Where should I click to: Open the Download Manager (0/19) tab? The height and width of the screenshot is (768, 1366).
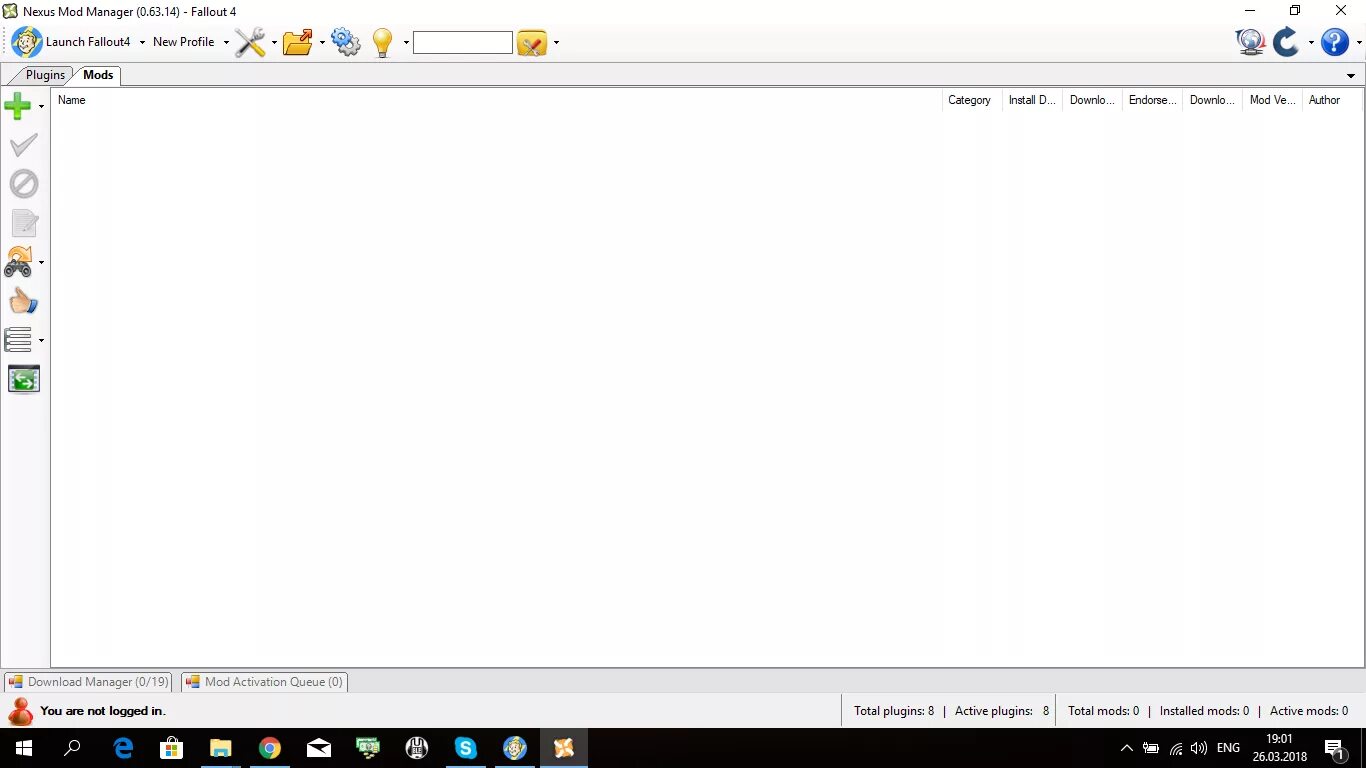pos(88,682)
